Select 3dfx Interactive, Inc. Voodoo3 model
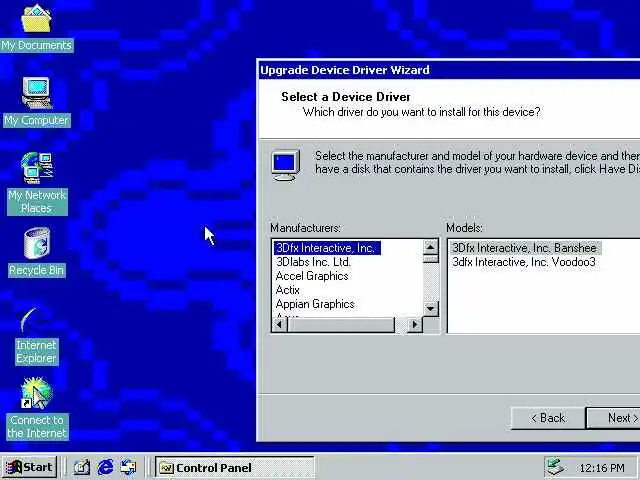This screenshot has width=640, height=480. (524, 262)
